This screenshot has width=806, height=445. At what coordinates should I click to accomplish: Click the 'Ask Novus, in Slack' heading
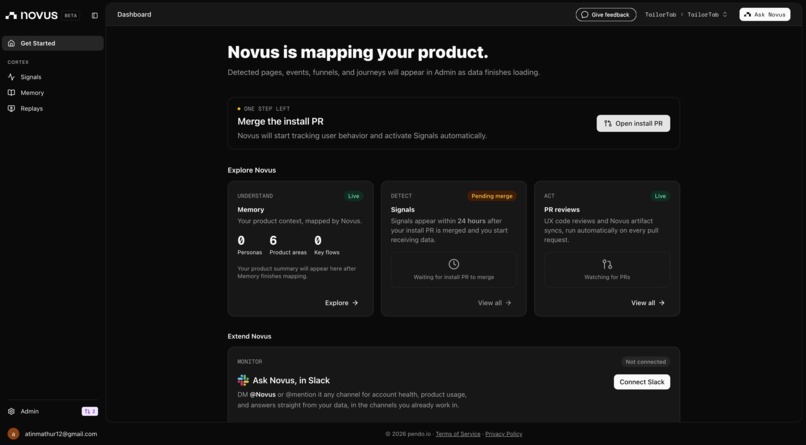291,380
